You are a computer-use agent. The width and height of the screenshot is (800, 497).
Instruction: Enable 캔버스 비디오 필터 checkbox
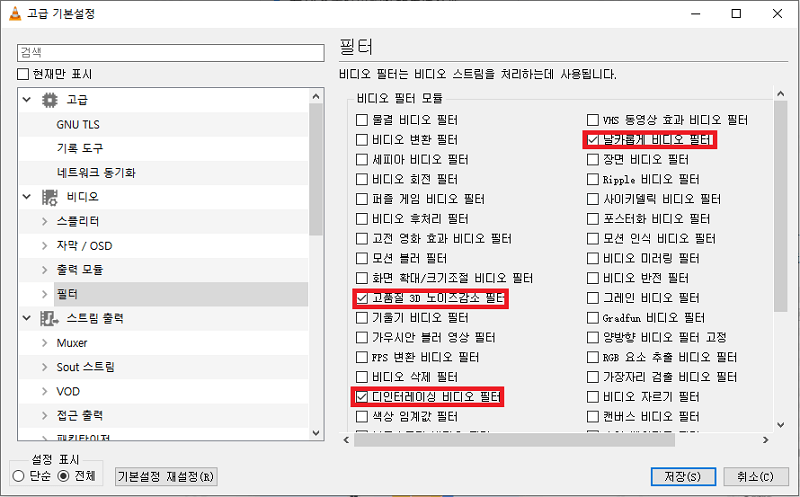[x=592, y=417]
